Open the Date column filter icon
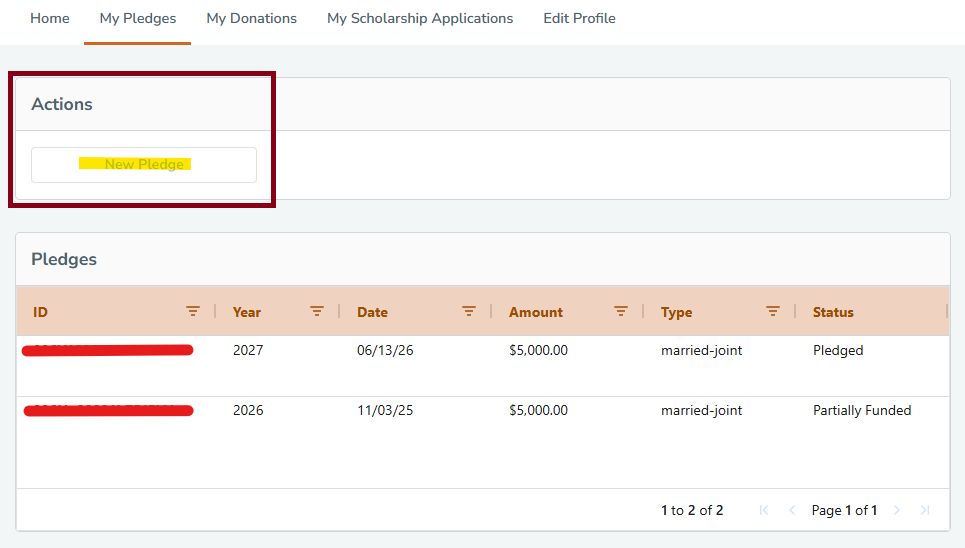The width and height of the screenshot is (965, 548). coord(468,312)
